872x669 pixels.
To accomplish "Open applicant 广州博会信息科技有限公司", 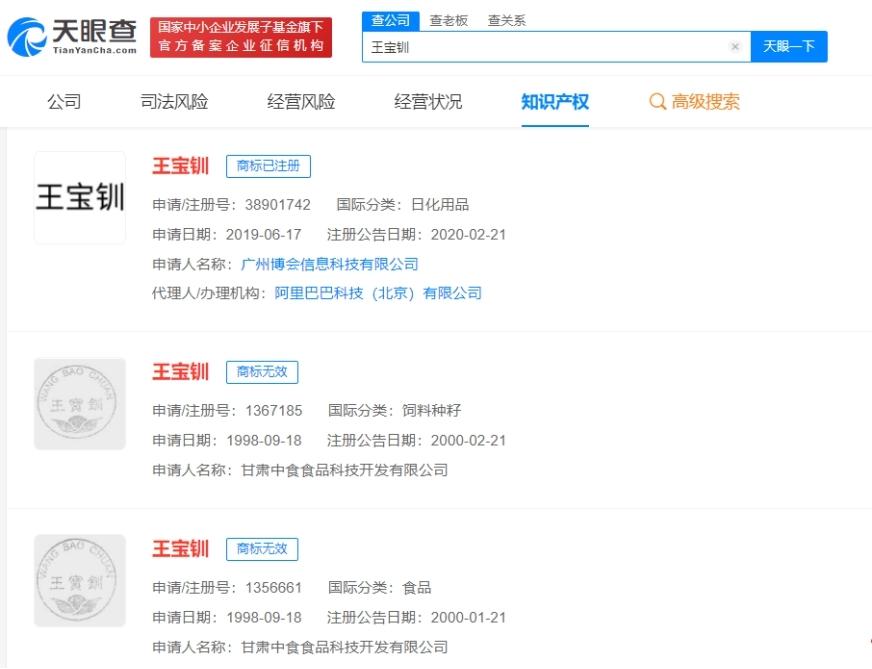I will (329, 264).
